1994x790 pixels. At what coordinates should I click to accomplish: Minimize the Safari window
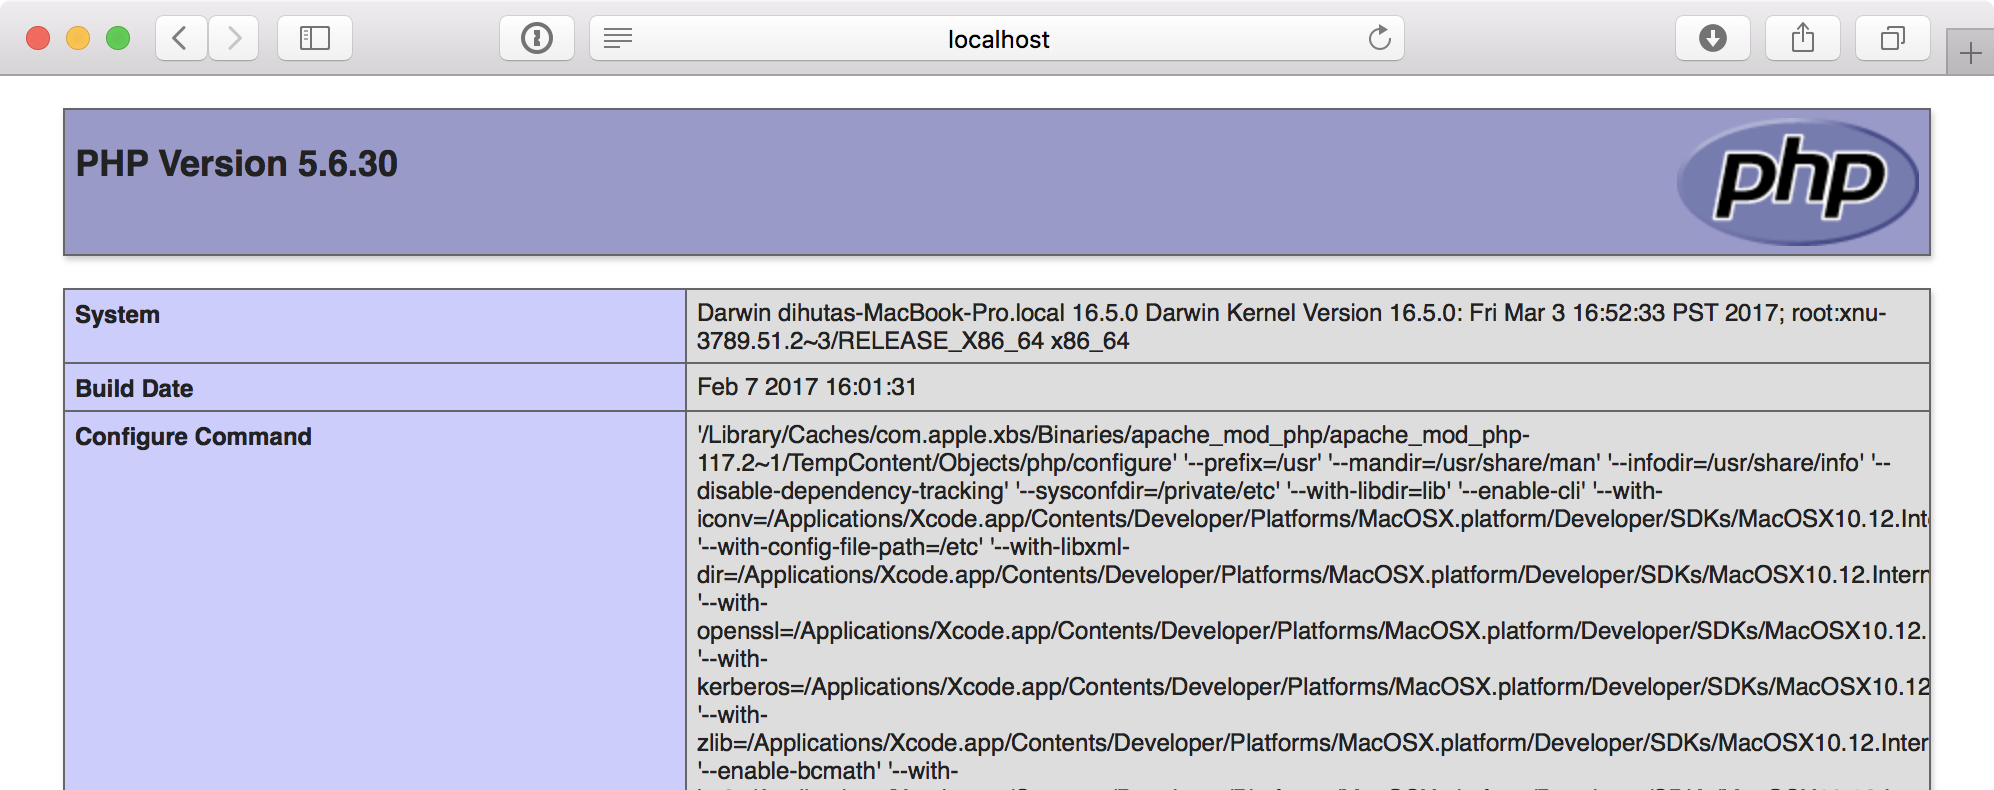click(78, 39)
